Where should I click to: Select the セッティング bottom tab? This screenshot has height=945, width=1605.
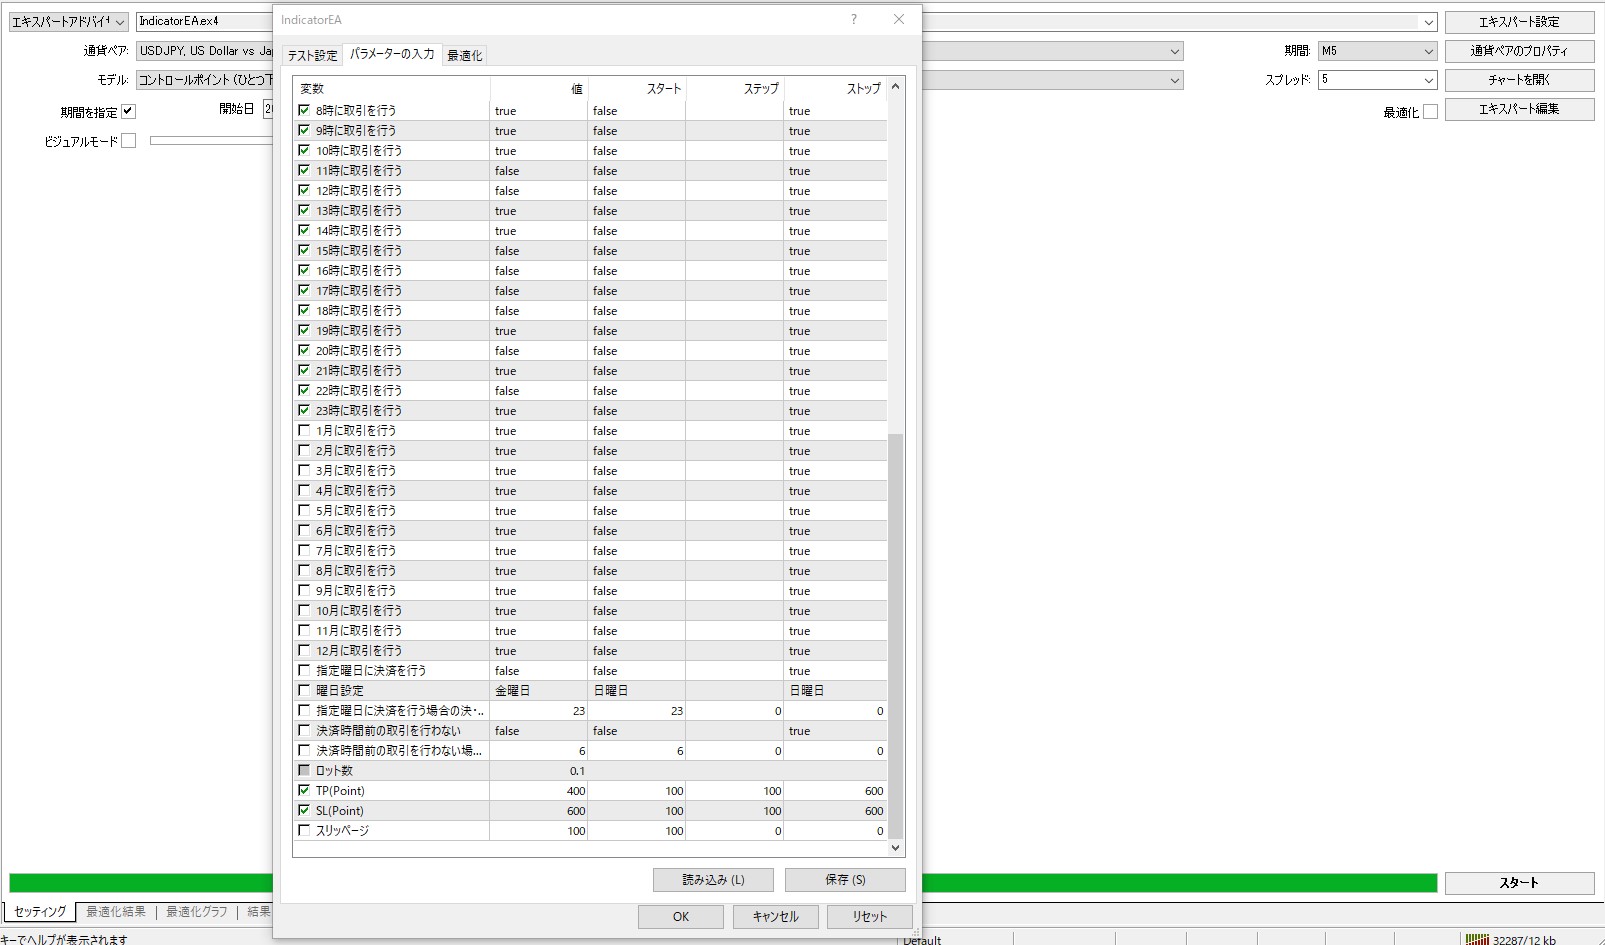tap(40, 912)
